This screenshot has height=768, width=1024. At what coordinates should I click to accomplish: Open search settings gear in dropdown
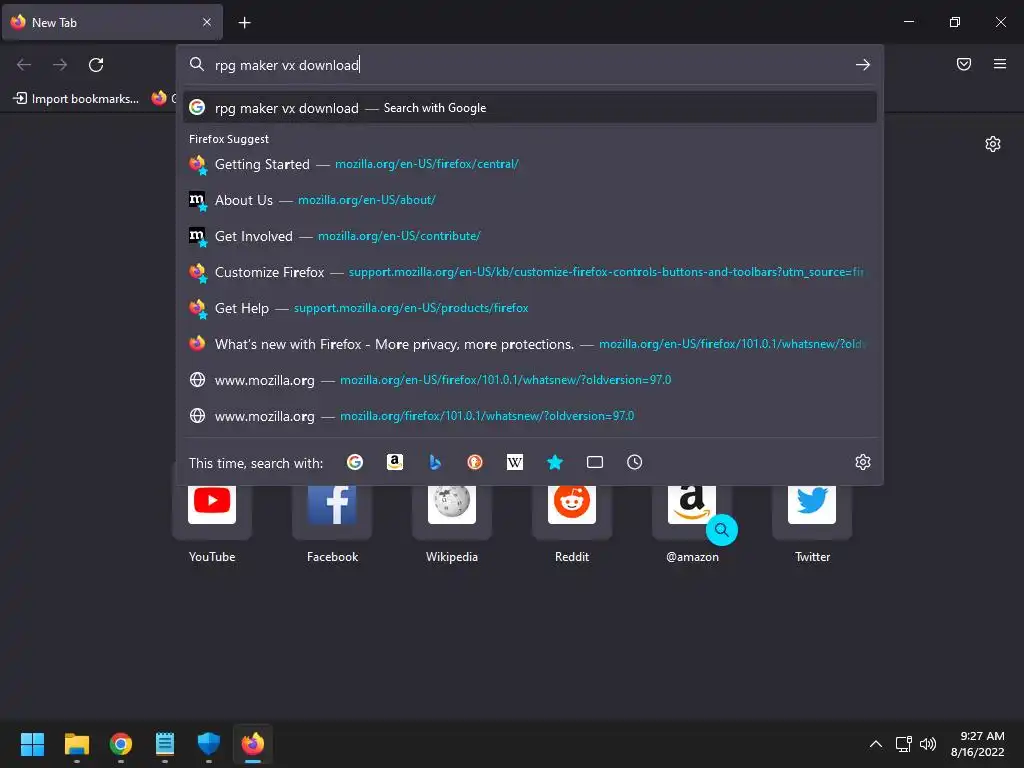(863, 462)
